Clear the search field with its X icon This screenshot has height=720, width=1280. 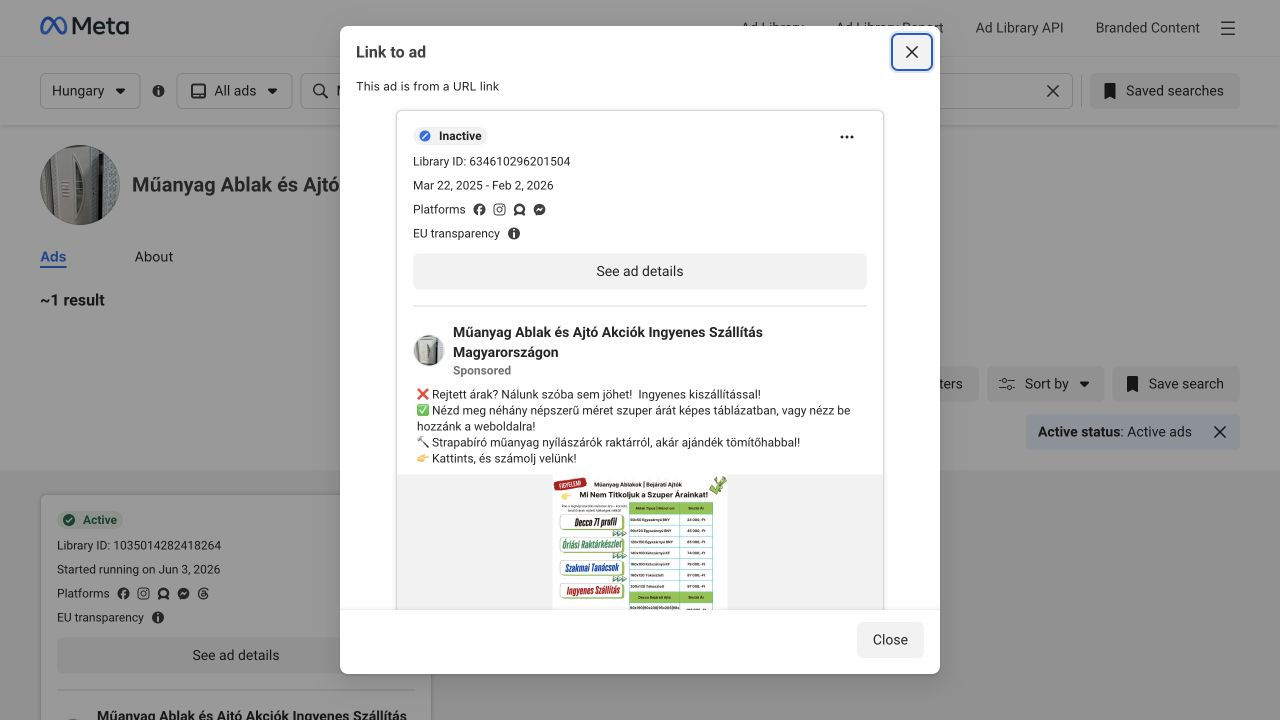point(1053,91)
